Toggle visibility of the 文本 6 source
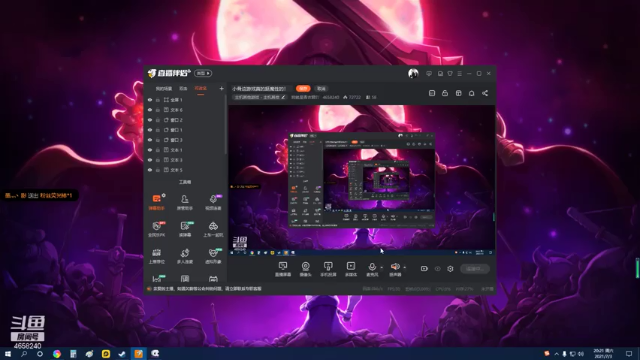The width and height of the screenshot is (640, 360). point(150,110)
